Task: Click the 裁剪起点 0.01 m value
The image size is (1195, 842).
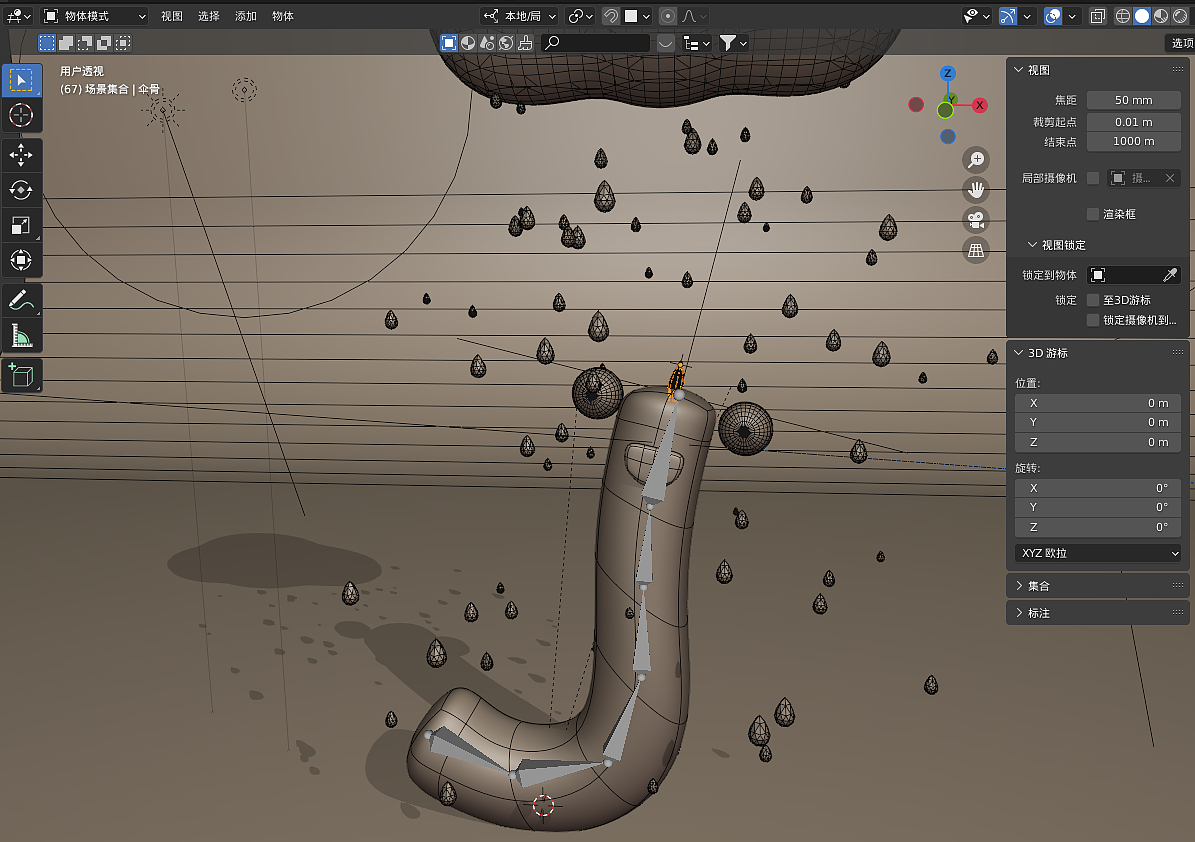Action: tap(1133, 122)
